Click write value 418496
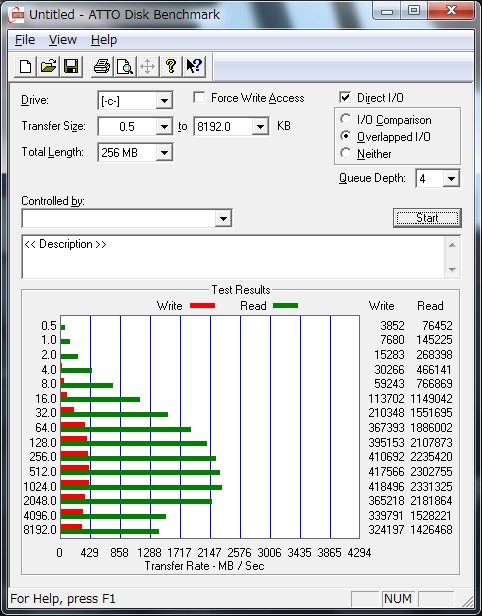The width and height of the screenshot is (482, 616). (x=386, y=486)
